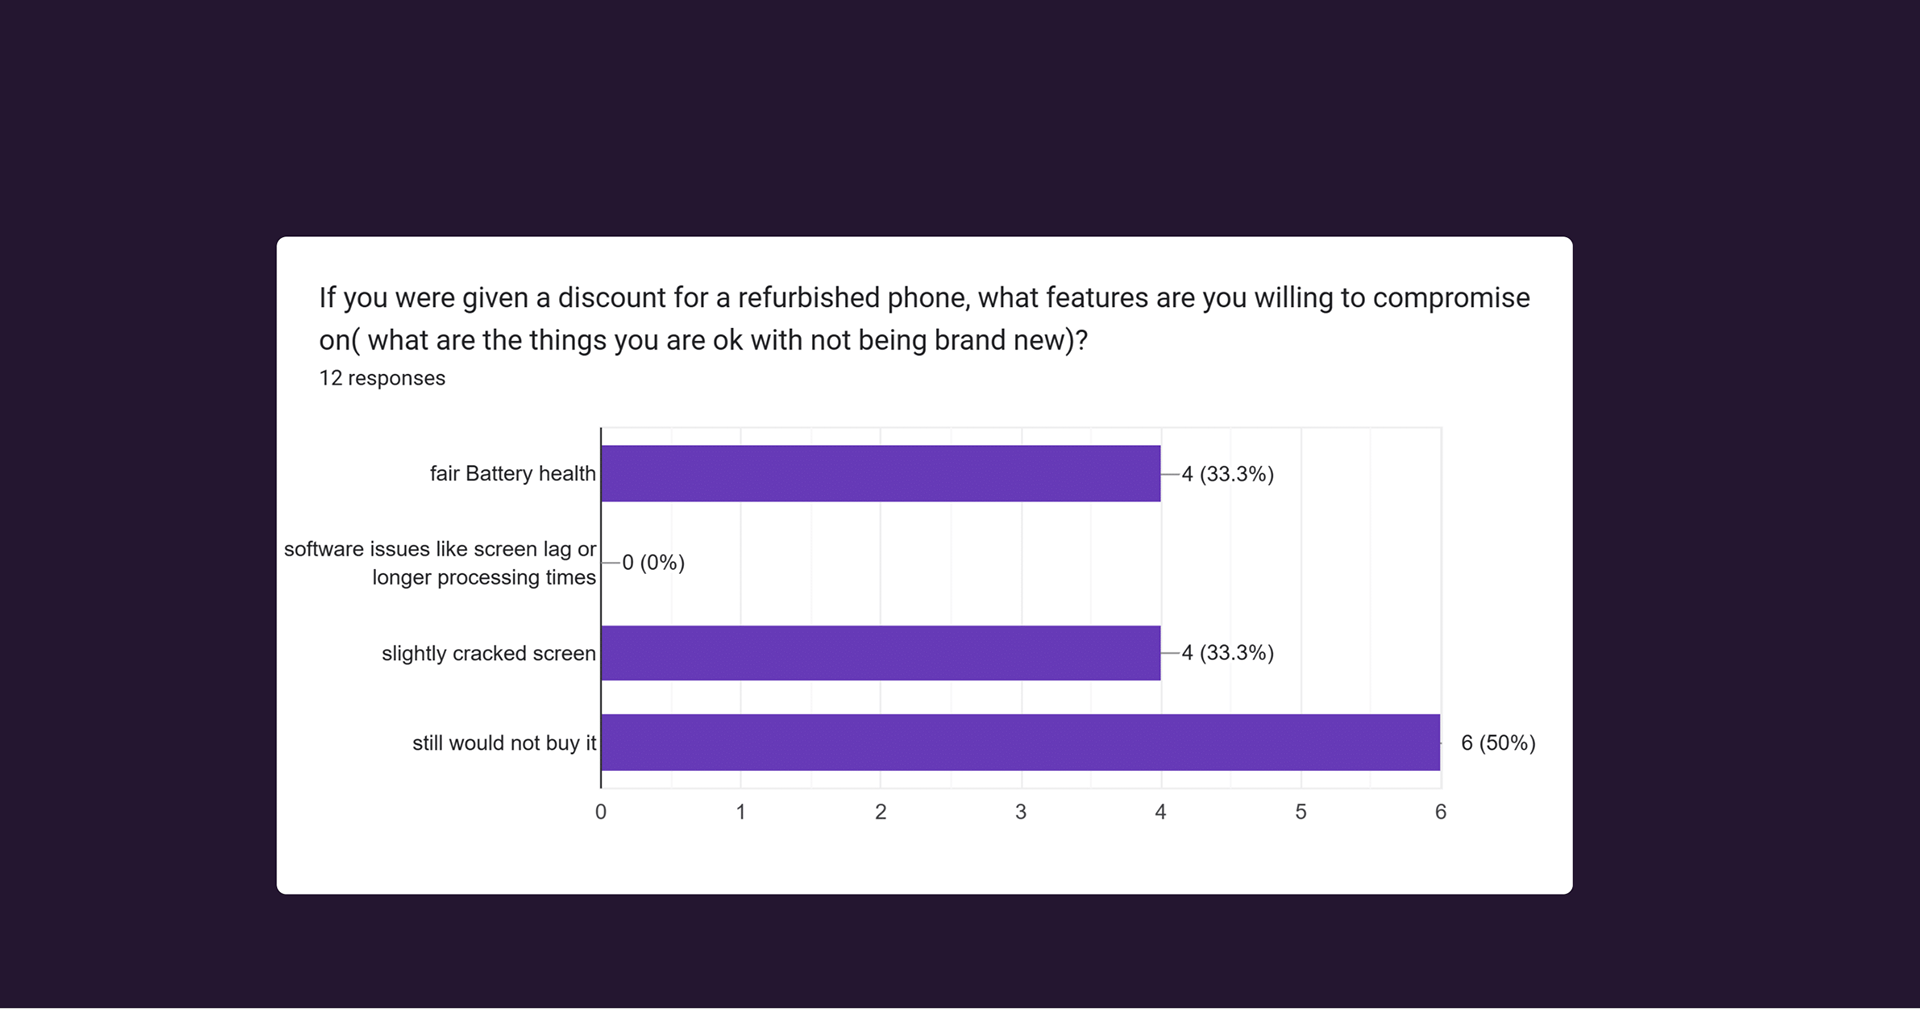Select the "still would not buy it" bar
The image size is (1920, 1009).
(1020, 743)
